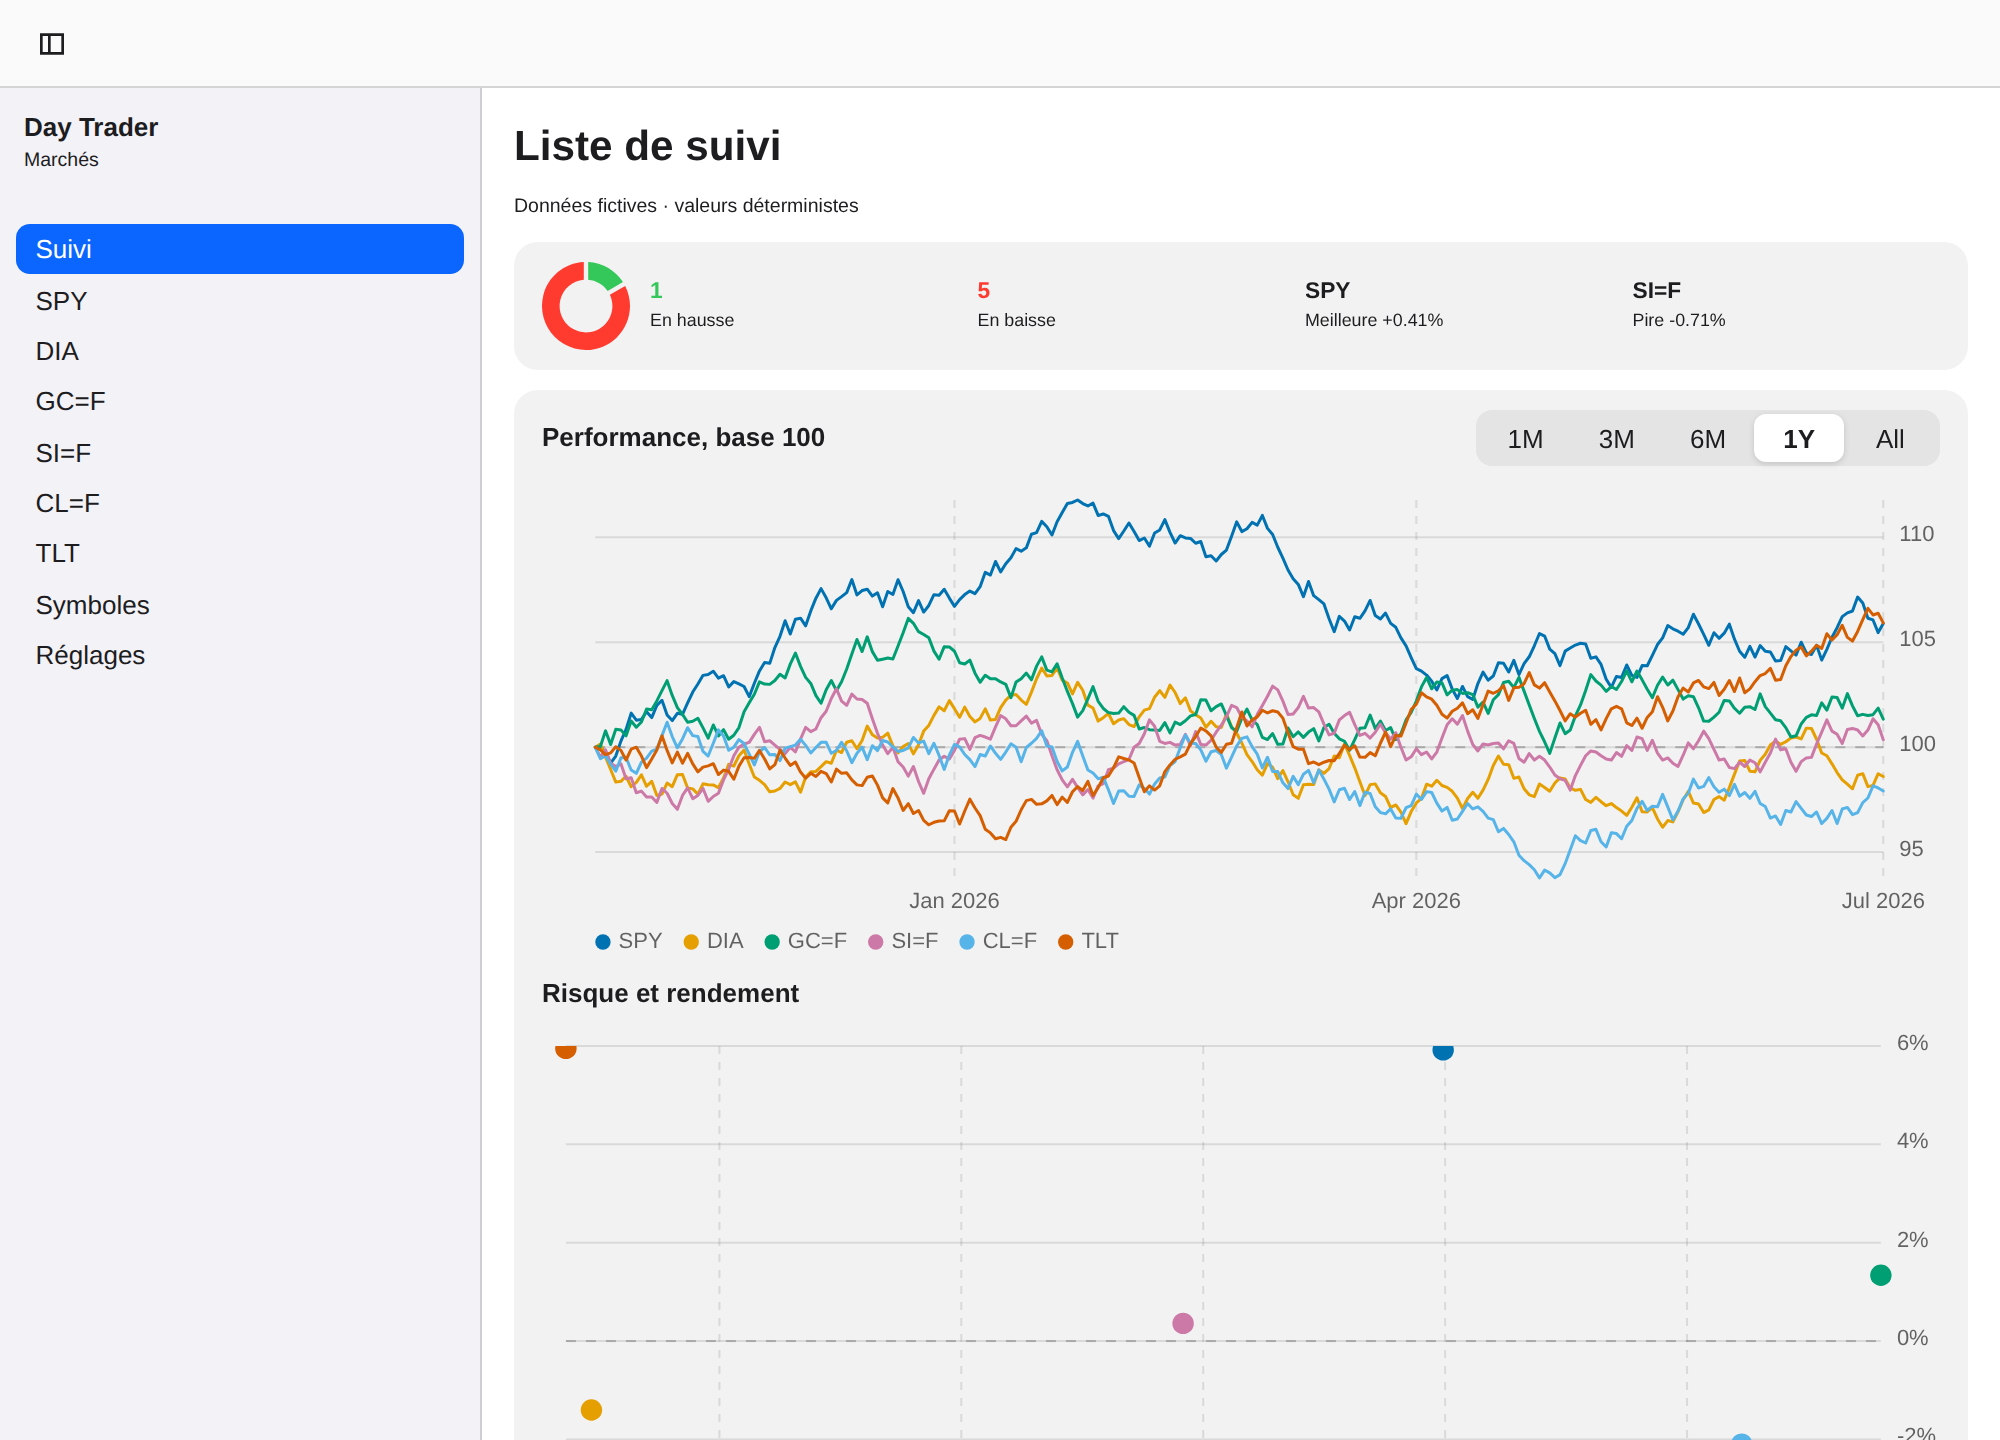
Task: Open the Réglages settings page
Action: point(240,655)
